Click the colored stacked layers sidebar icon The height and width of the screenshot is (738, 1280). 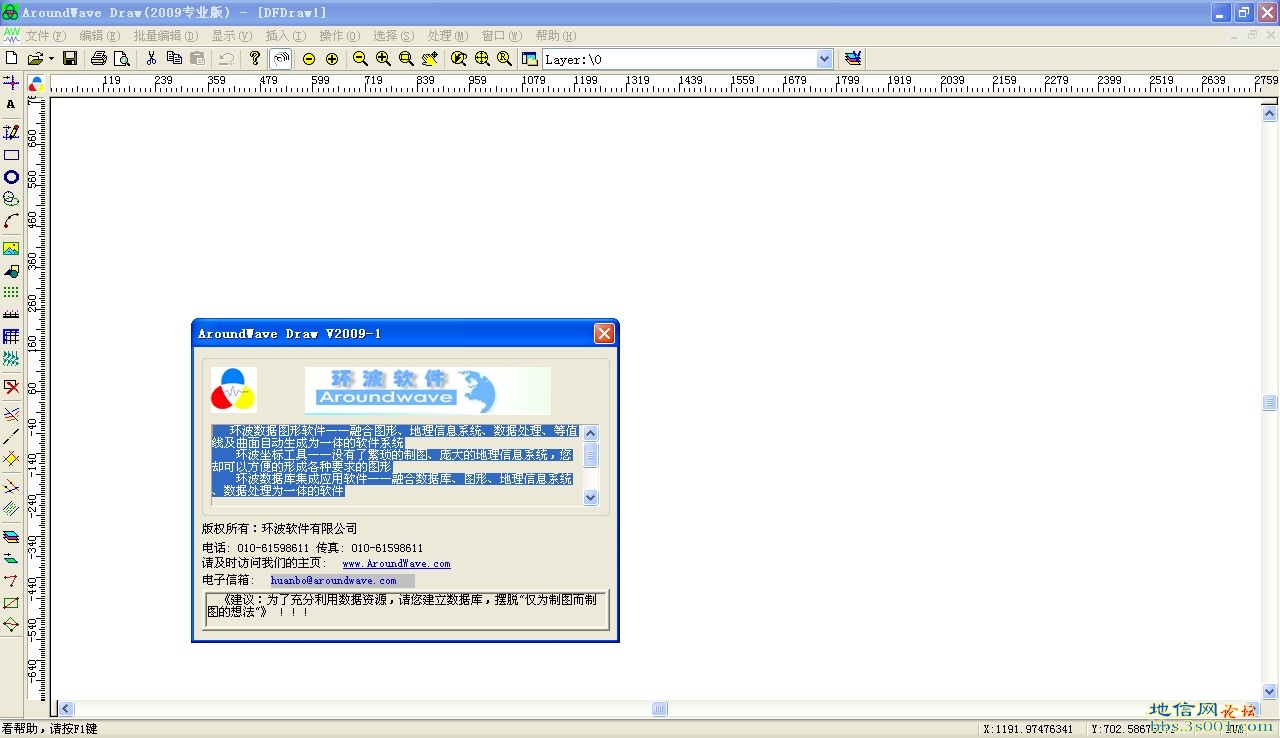[11, 536]
